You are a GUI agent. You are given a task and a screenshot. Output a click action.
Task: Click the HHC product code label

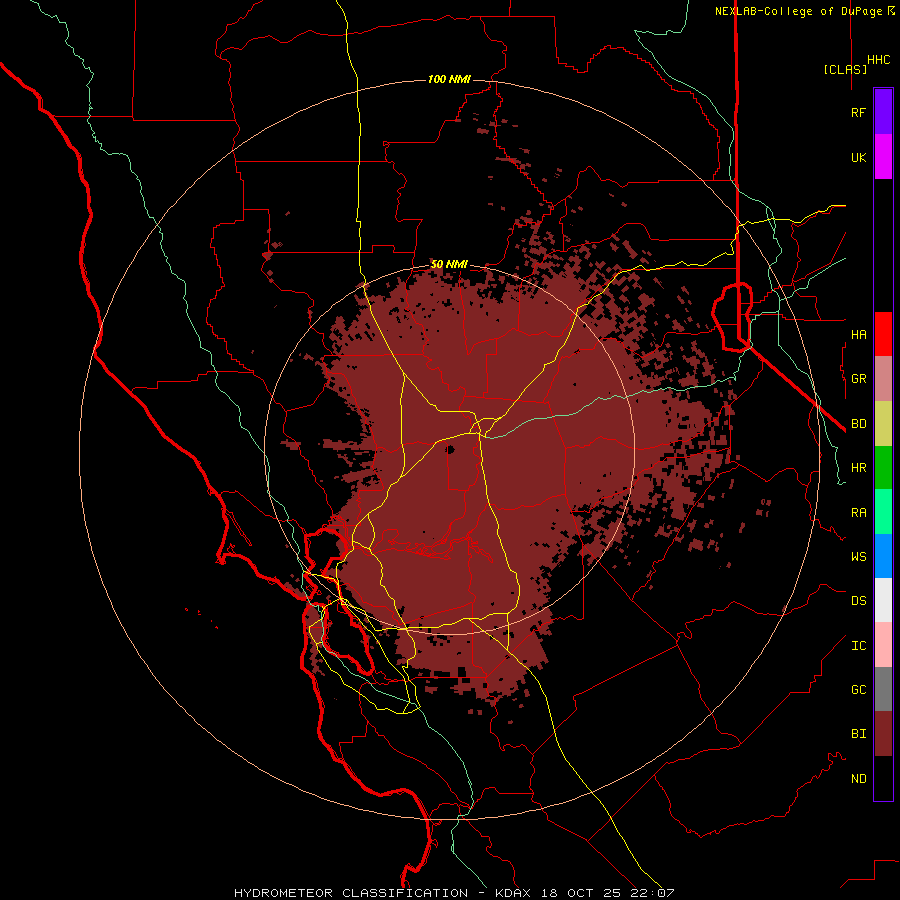(x=878, y=60)
